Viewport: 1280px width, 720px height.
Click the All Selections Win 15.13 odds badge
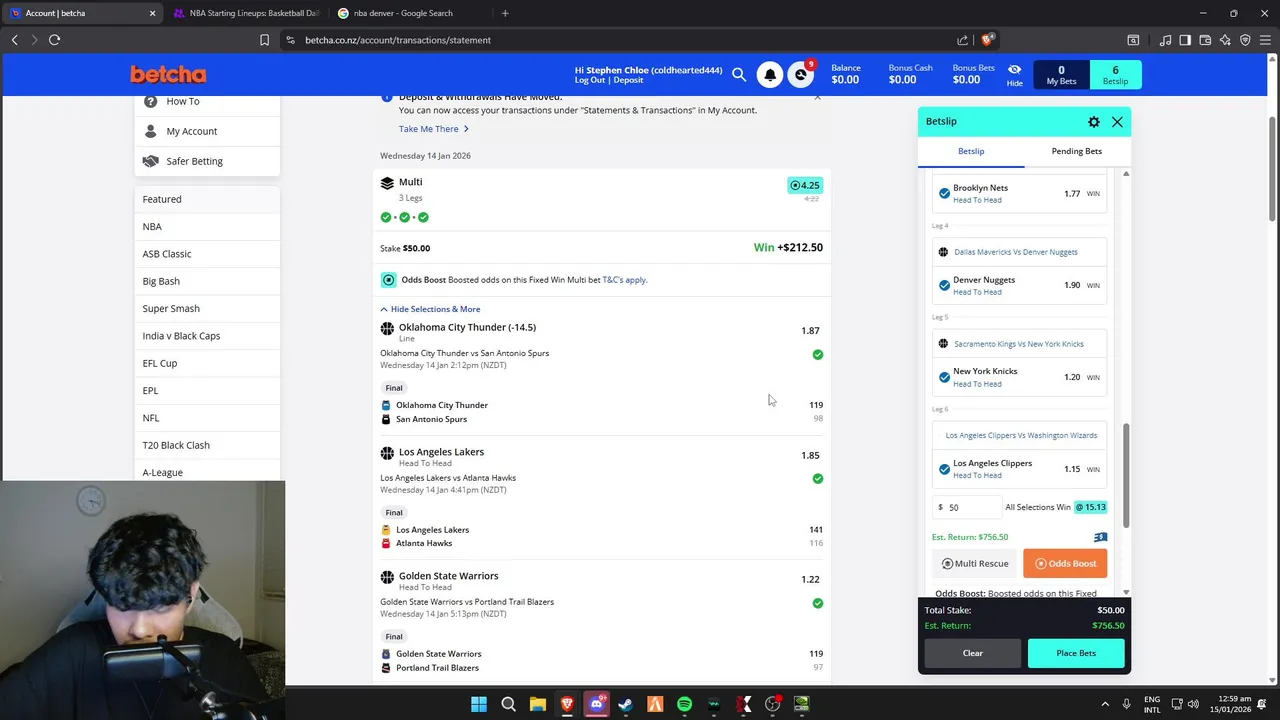[1090, 507]
